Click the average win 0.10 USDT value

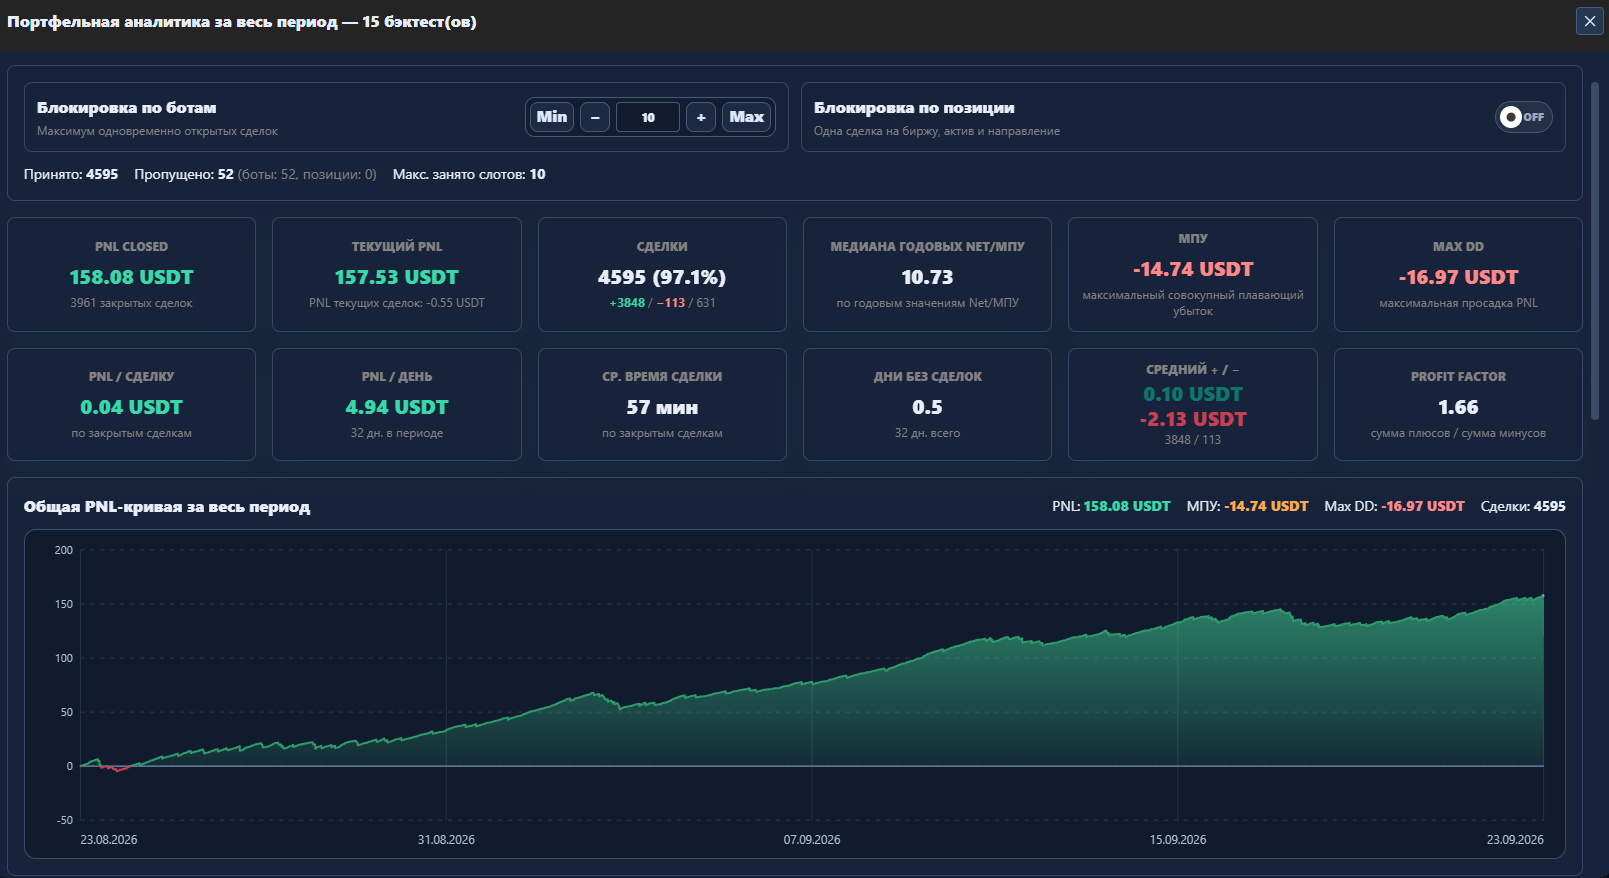pos(1193,394)
